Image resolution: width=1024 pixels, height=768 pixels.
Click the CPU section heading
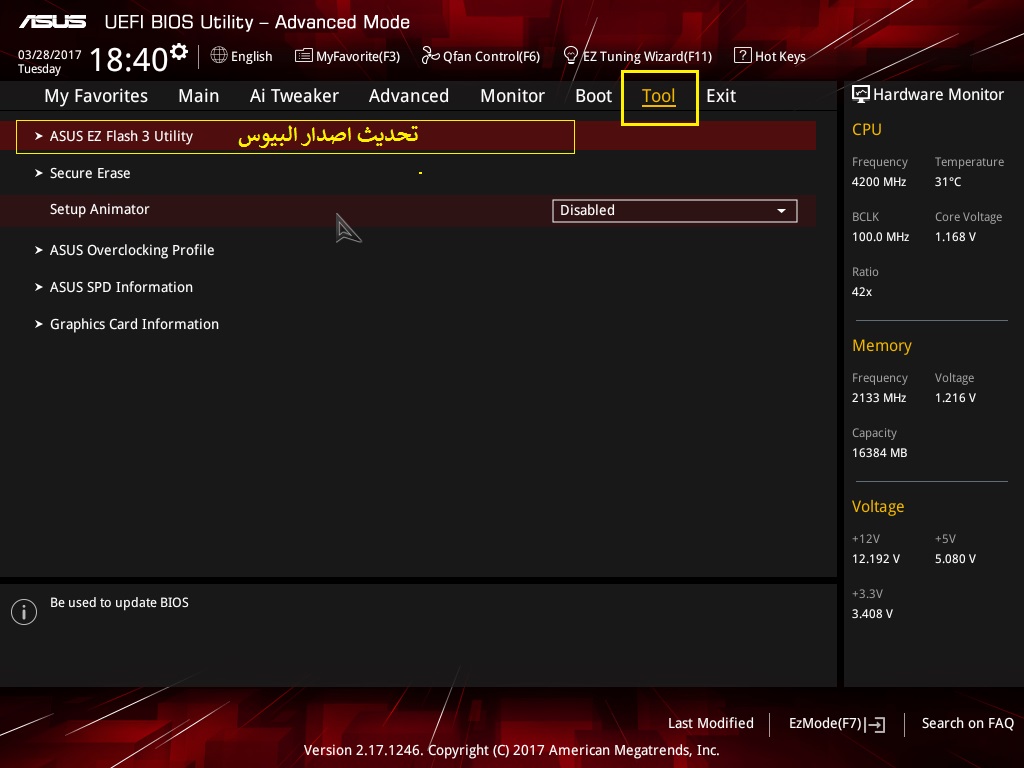867,129
